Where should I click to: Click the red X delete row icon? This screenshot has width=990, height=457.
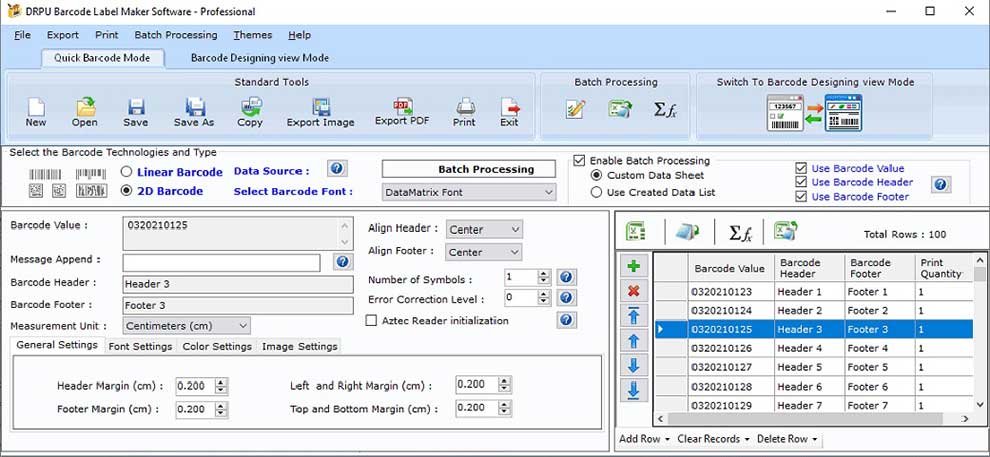pyautogui.click(x=634, y=291)
